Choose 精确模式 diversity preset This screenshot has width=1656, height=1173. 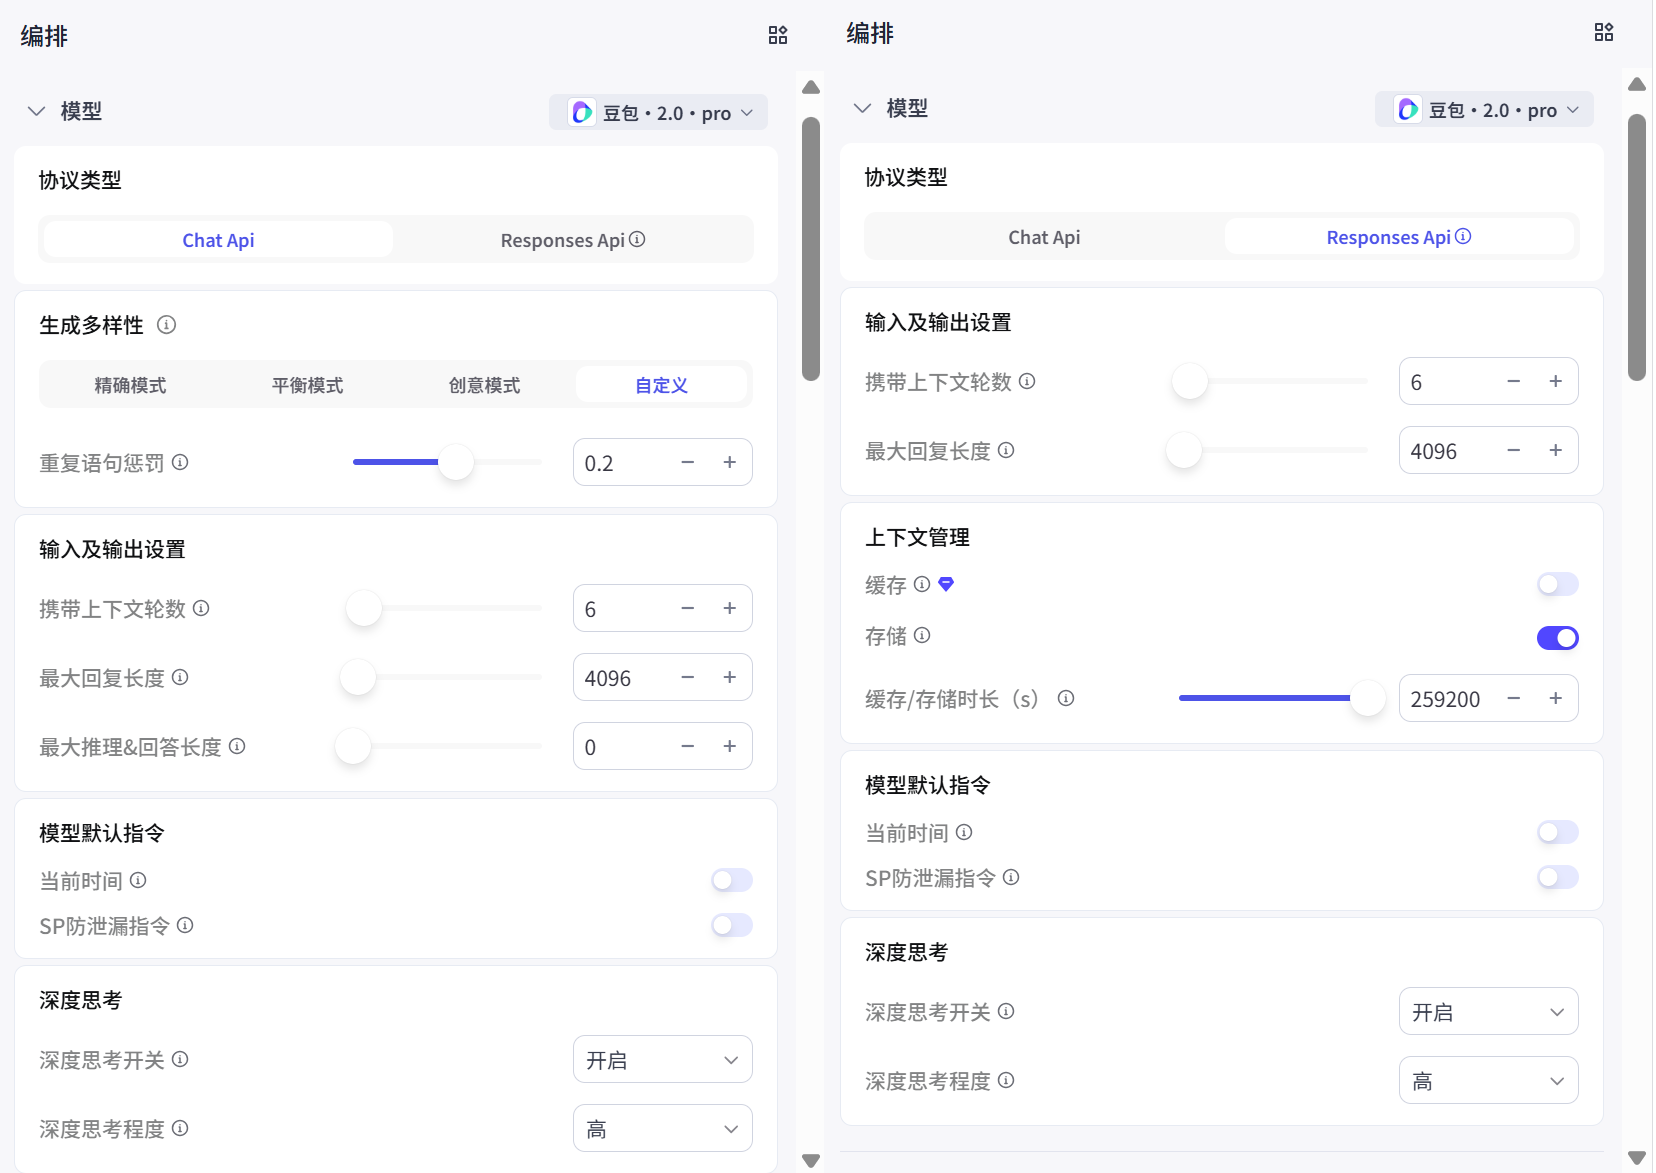pyautogui.click(x=130, y=385)
